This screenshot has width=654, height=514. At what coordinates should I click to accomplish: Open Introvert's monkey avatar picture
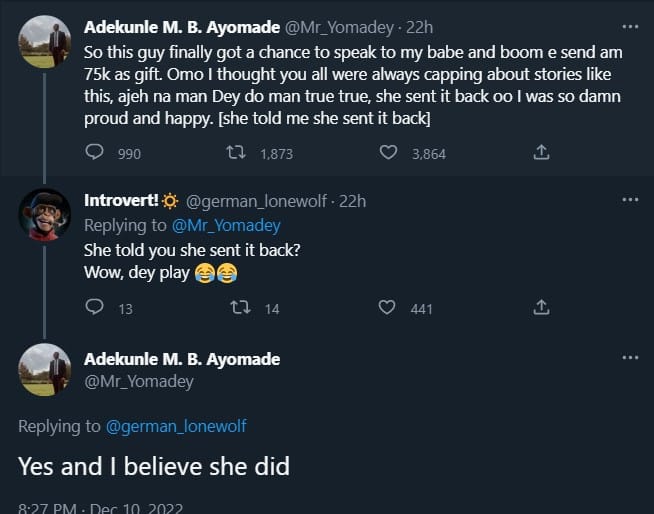[45, 214]
